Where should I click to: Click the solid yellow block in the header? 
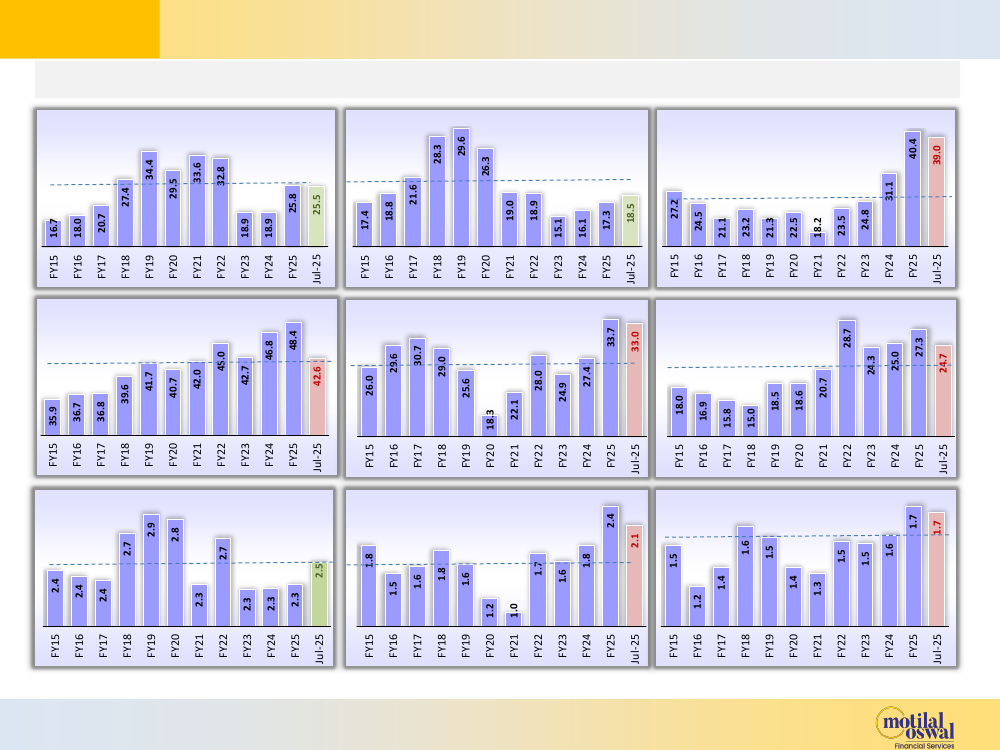pyautogui.click(x=79, y=29)
